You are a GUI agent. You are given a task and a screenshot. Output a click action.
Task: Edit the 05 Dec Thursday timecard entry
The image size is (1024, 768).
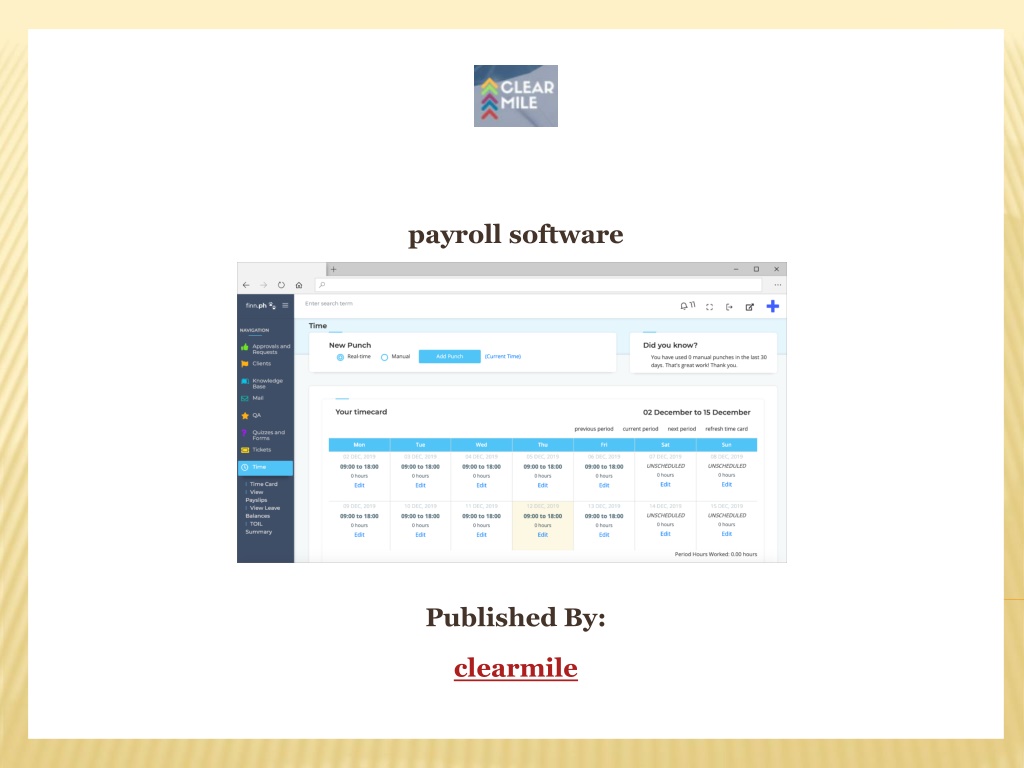[543, 485]
